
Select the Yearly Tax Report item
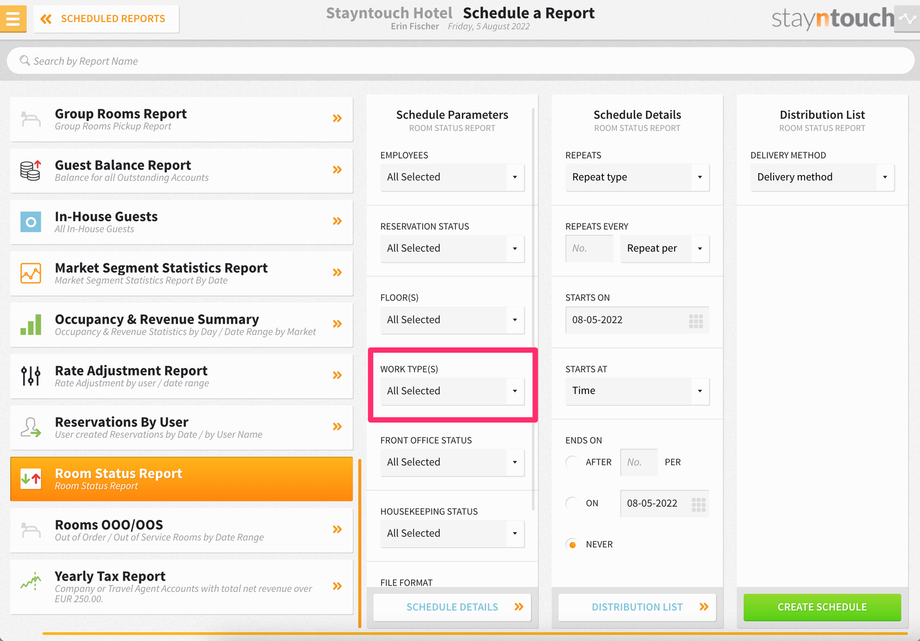point(181,586)
